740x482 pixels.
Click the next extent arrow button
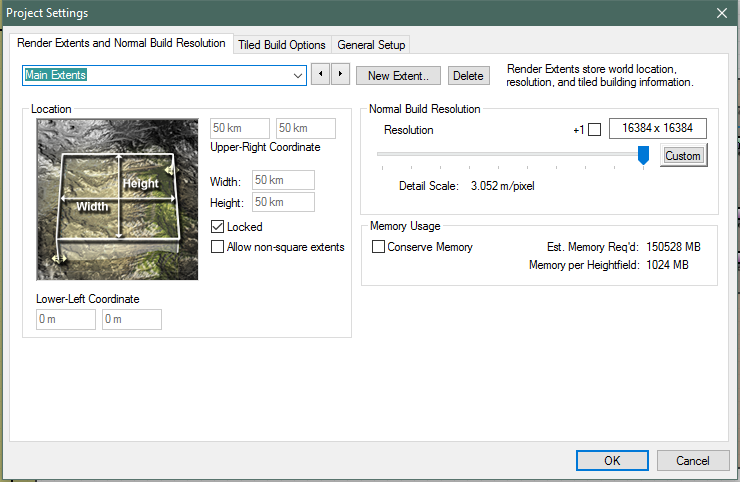[340, 75]
